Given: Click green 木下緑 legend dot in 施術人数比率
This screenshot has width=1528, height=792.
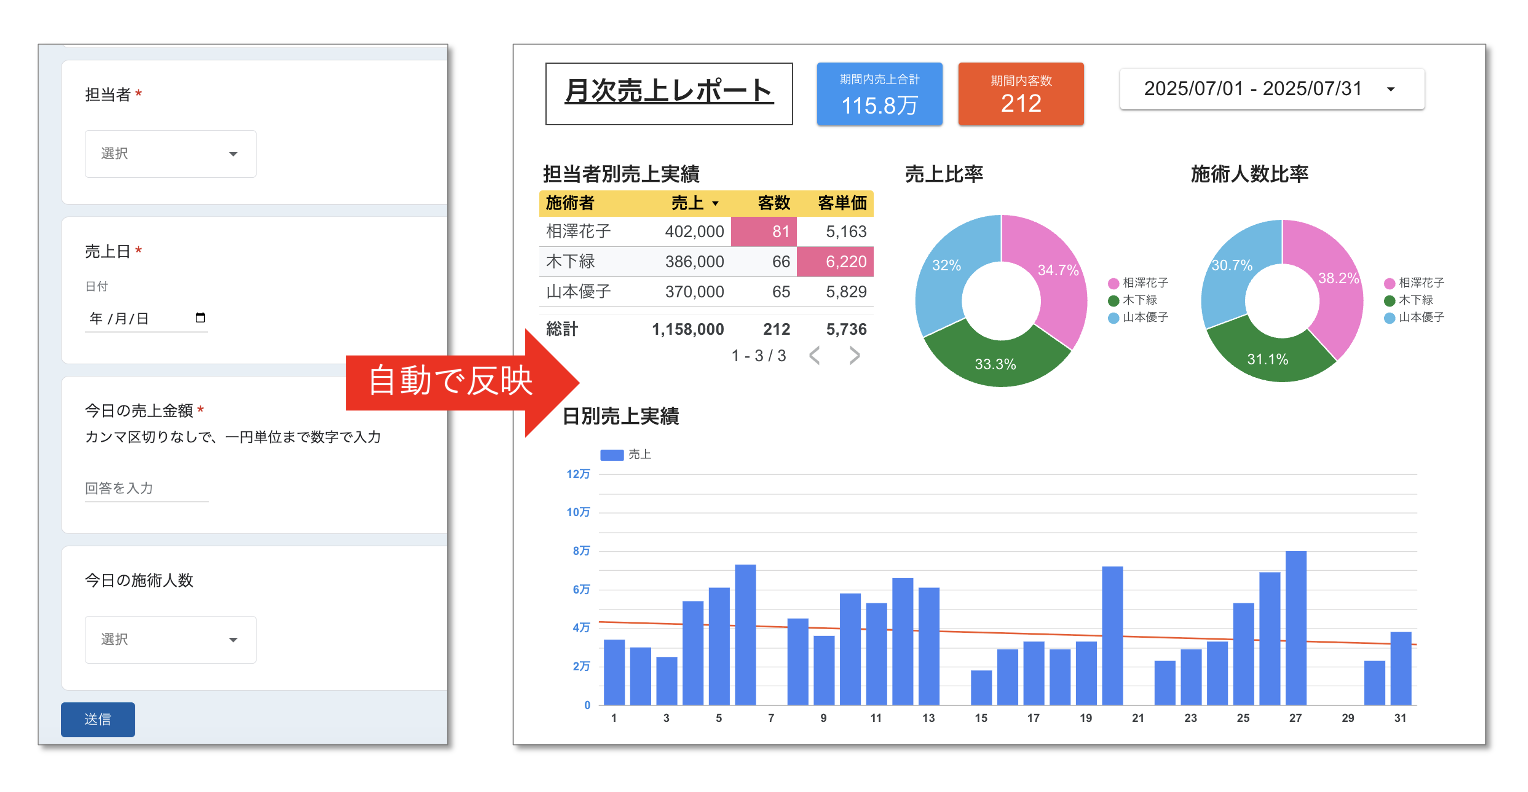Looking at the screenshot, I should click(x=1389, y=301).
